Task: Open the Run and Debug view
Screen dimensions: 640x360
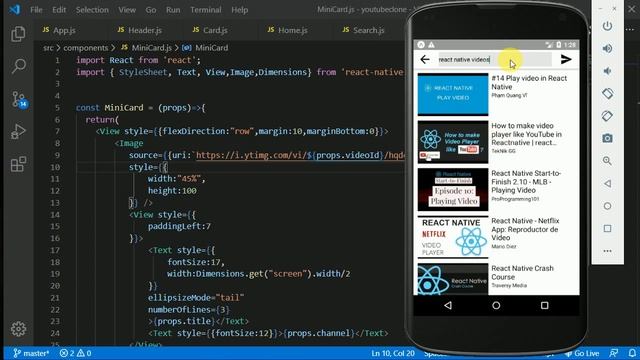Action: click(x=18, y=131)
